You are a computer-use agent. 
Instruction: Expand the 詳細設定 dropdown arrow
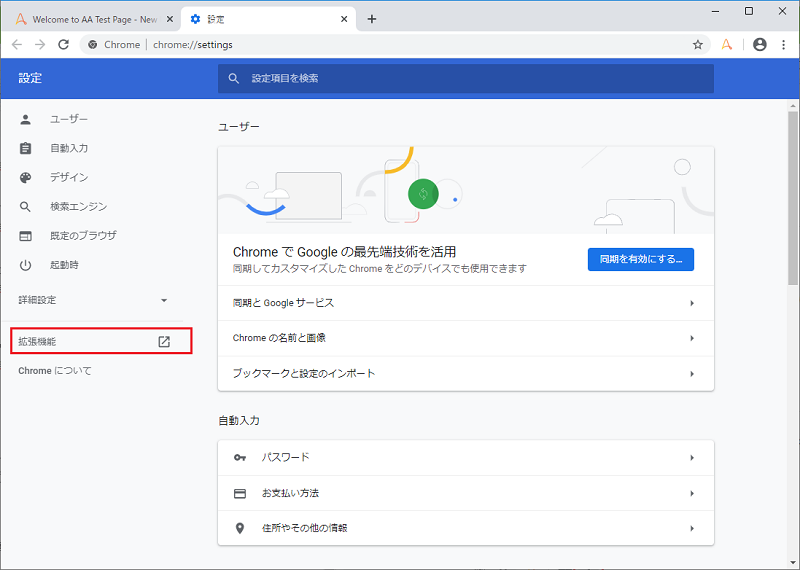coord(164,300)
